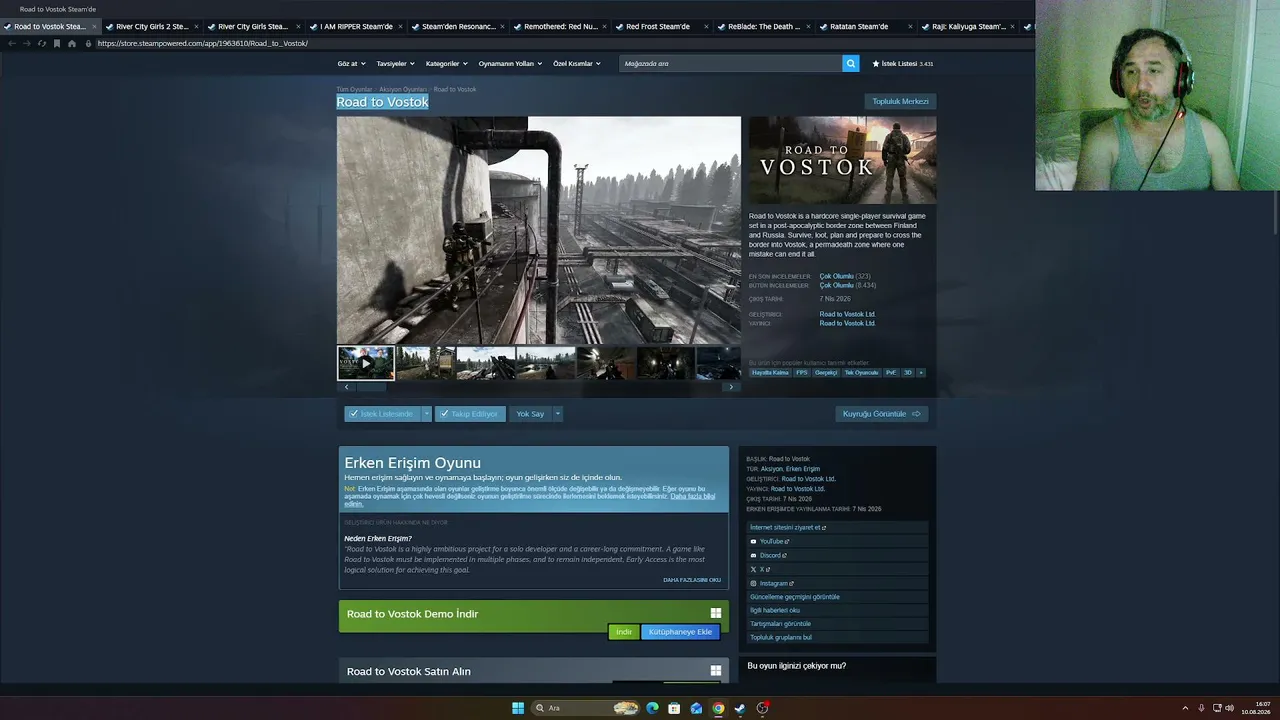Viewport: 1280px width, 720px height.
Task: Open the Windows Start menu
Action: click(518, 708)
